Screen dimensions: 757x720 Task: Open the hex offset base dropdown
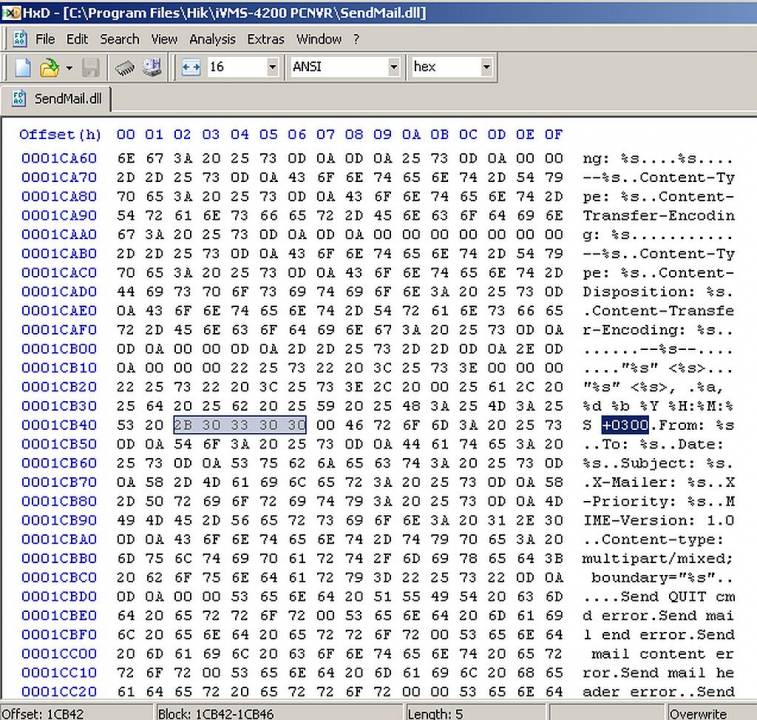tap(486, 67)
